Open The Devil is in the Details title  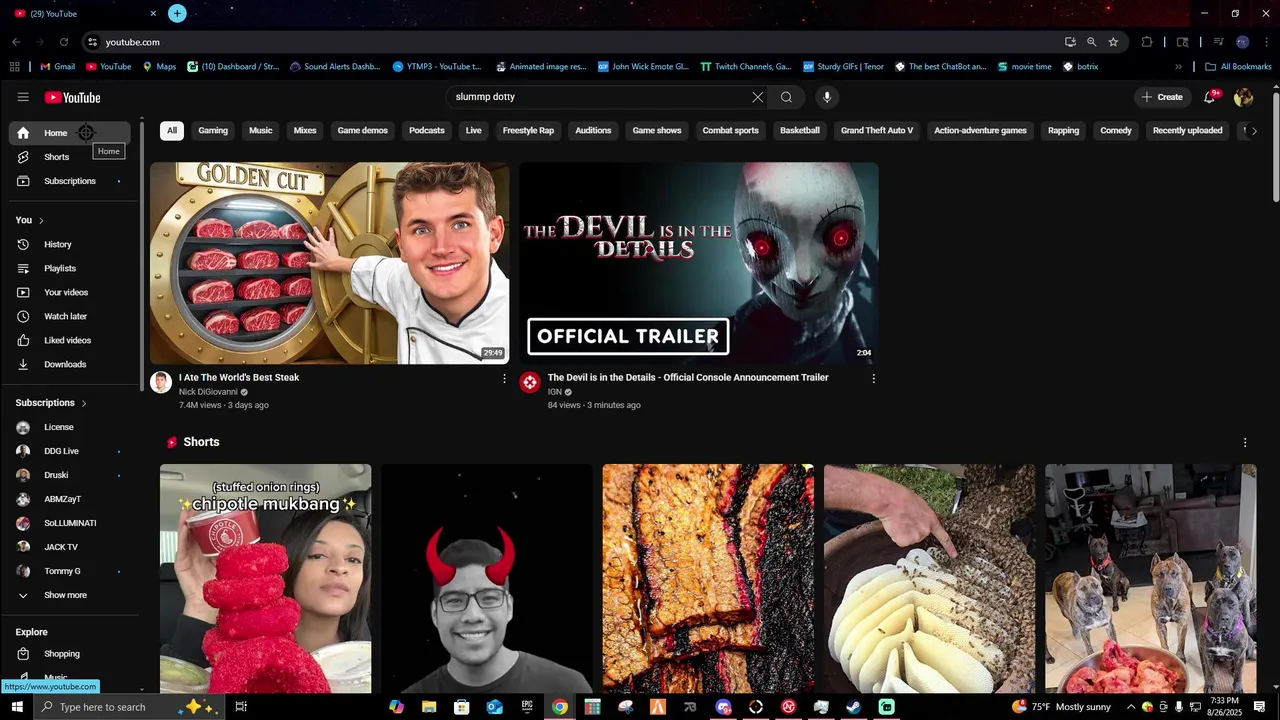pyautogui.click(x=688, y=378)
